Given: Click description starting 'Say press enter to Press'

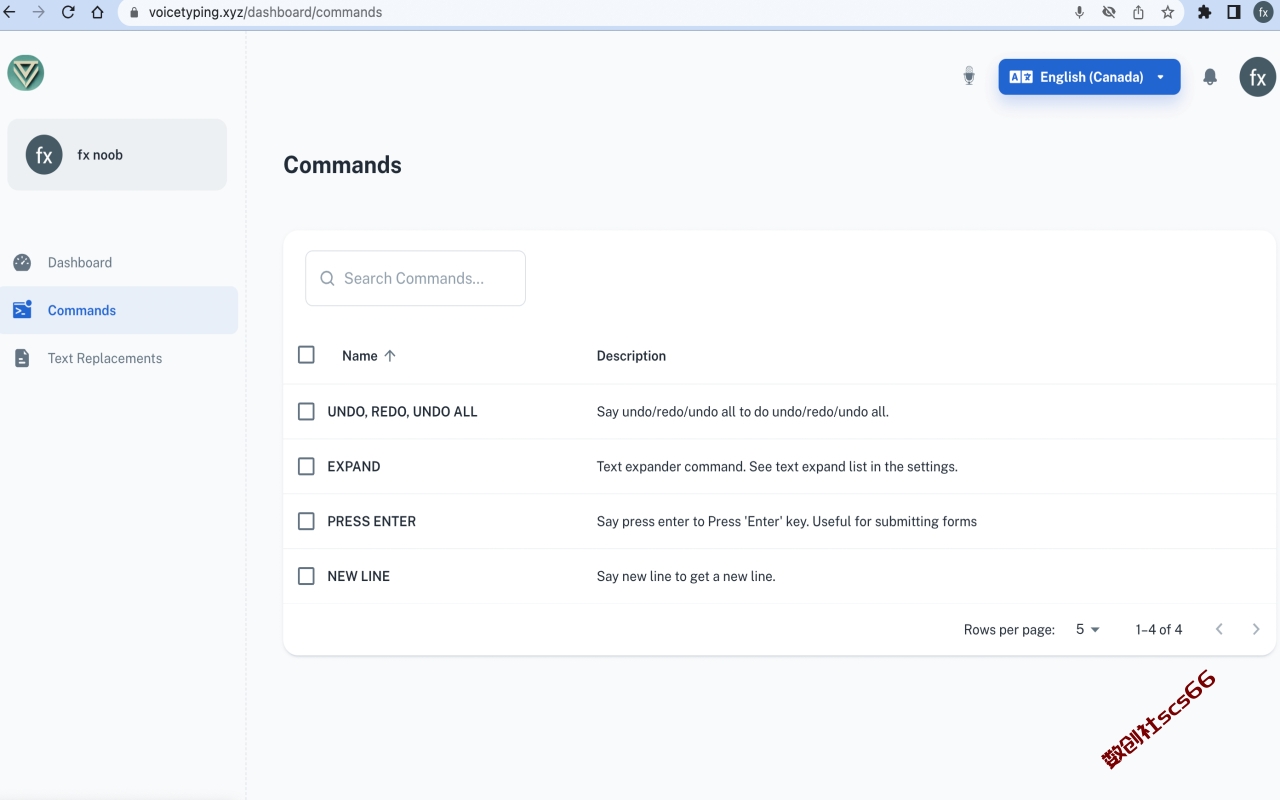Looking at the screenshot, I should click(787, 521).
